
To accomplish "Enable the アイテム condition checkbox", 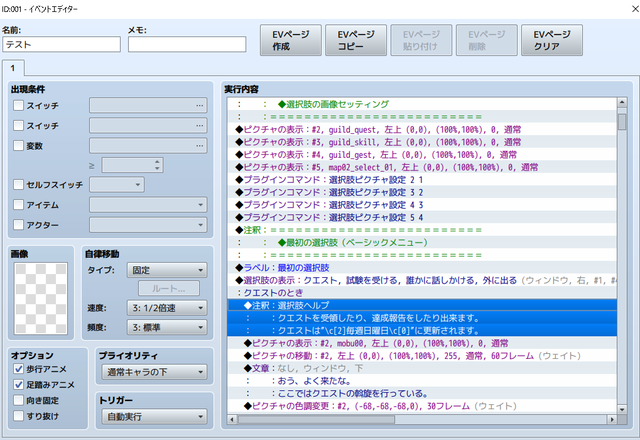I will (x=18, y=204).
